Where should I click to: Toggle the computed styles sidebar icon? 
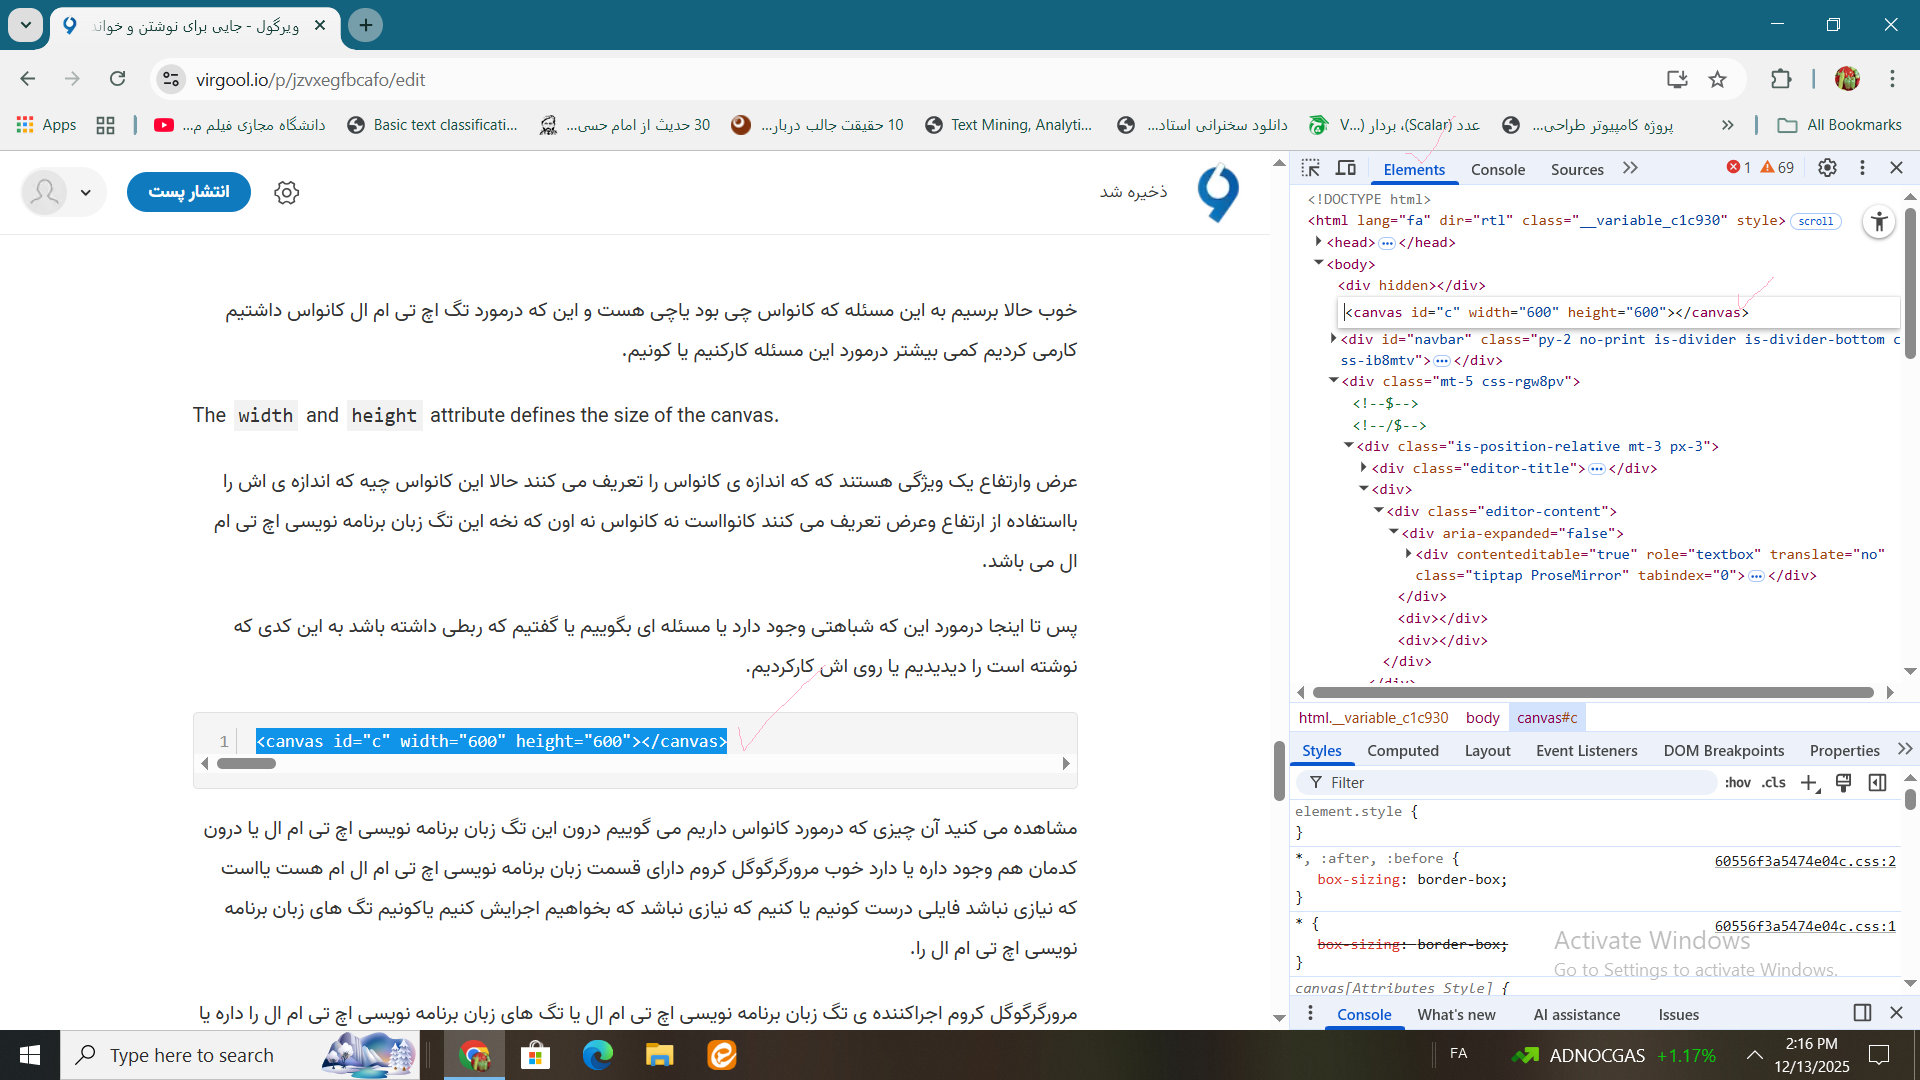(1877, 783)
